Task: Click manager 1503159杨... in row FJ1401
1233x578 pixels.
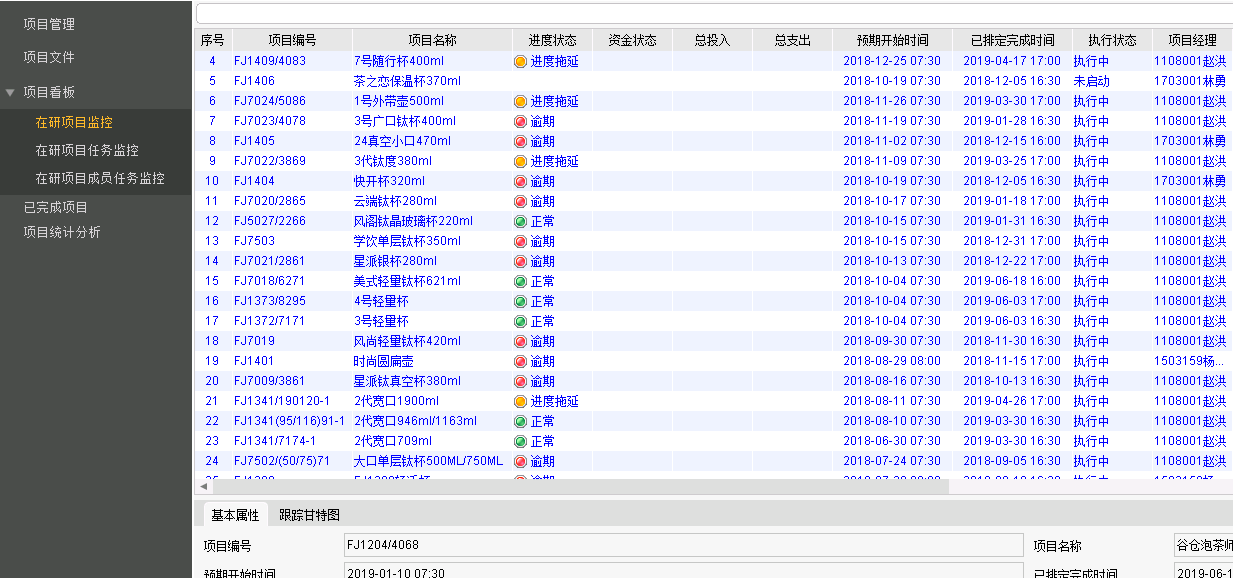Action: 1189,361
